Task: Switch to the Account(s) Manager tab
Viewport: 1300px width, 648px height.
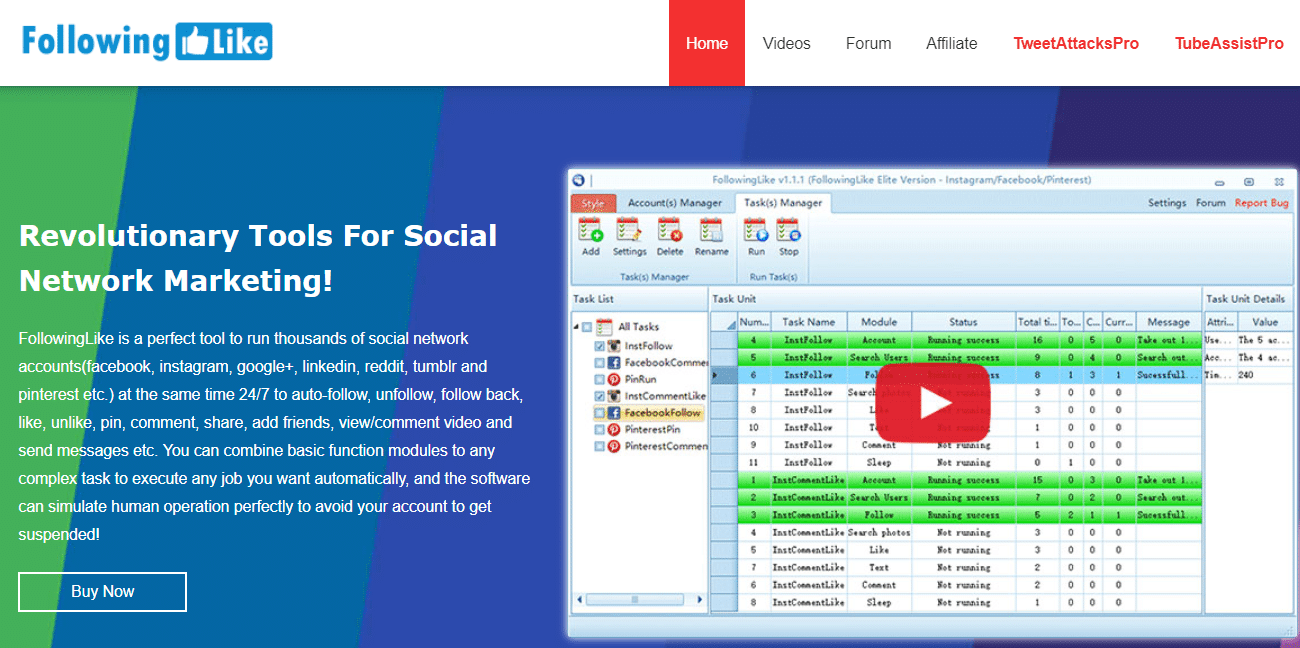Action: (675, 203)
